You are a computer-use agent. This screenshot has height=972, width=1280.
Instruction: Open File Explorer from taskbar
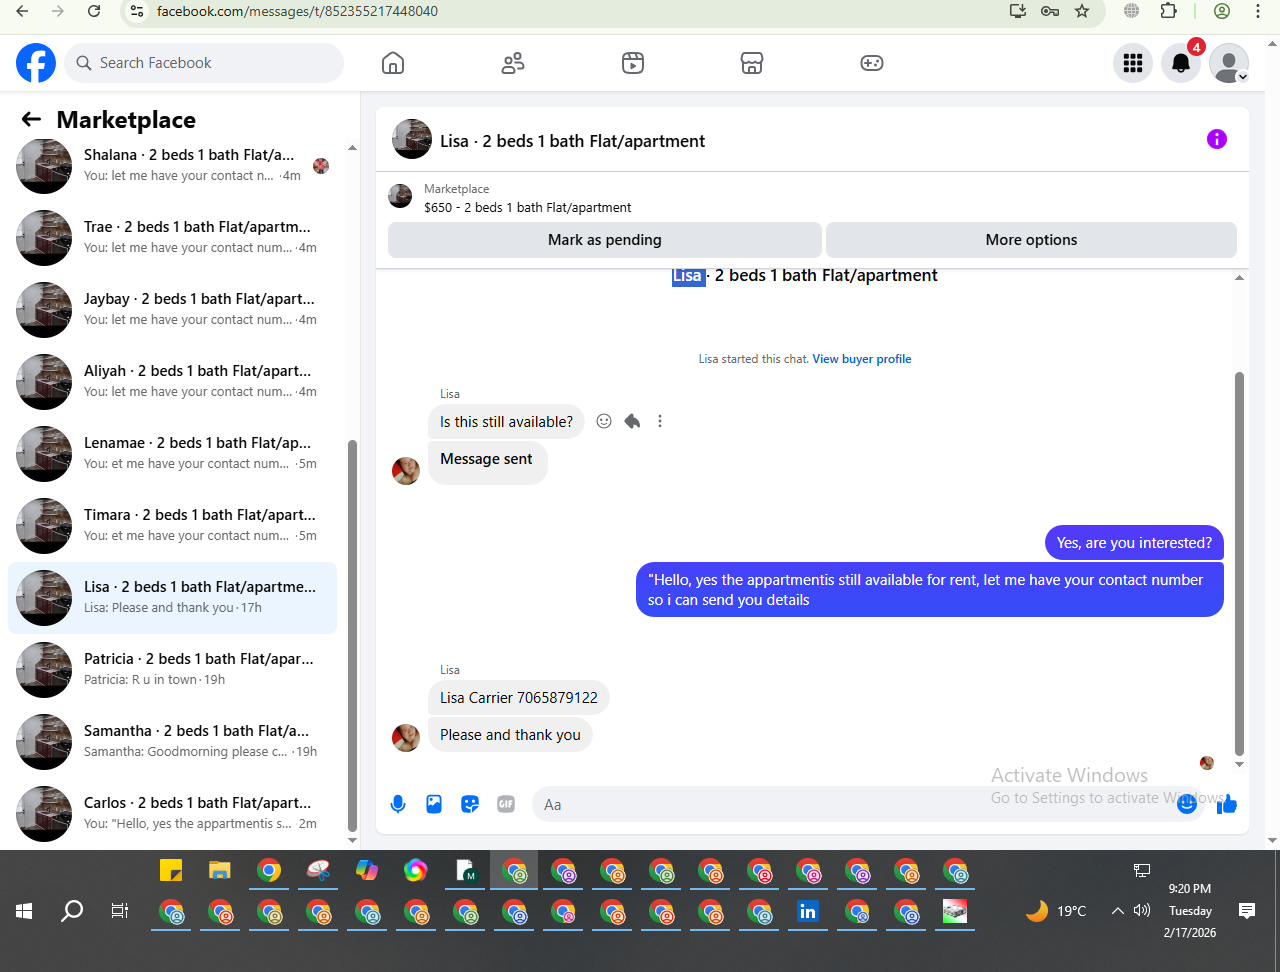(220, 870)
